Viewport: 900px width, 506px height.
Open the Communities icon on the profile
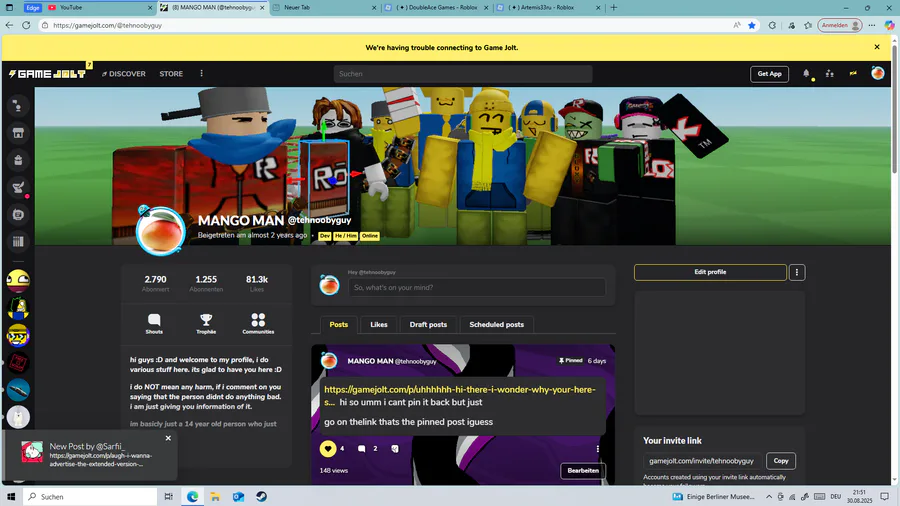[258, 324]
